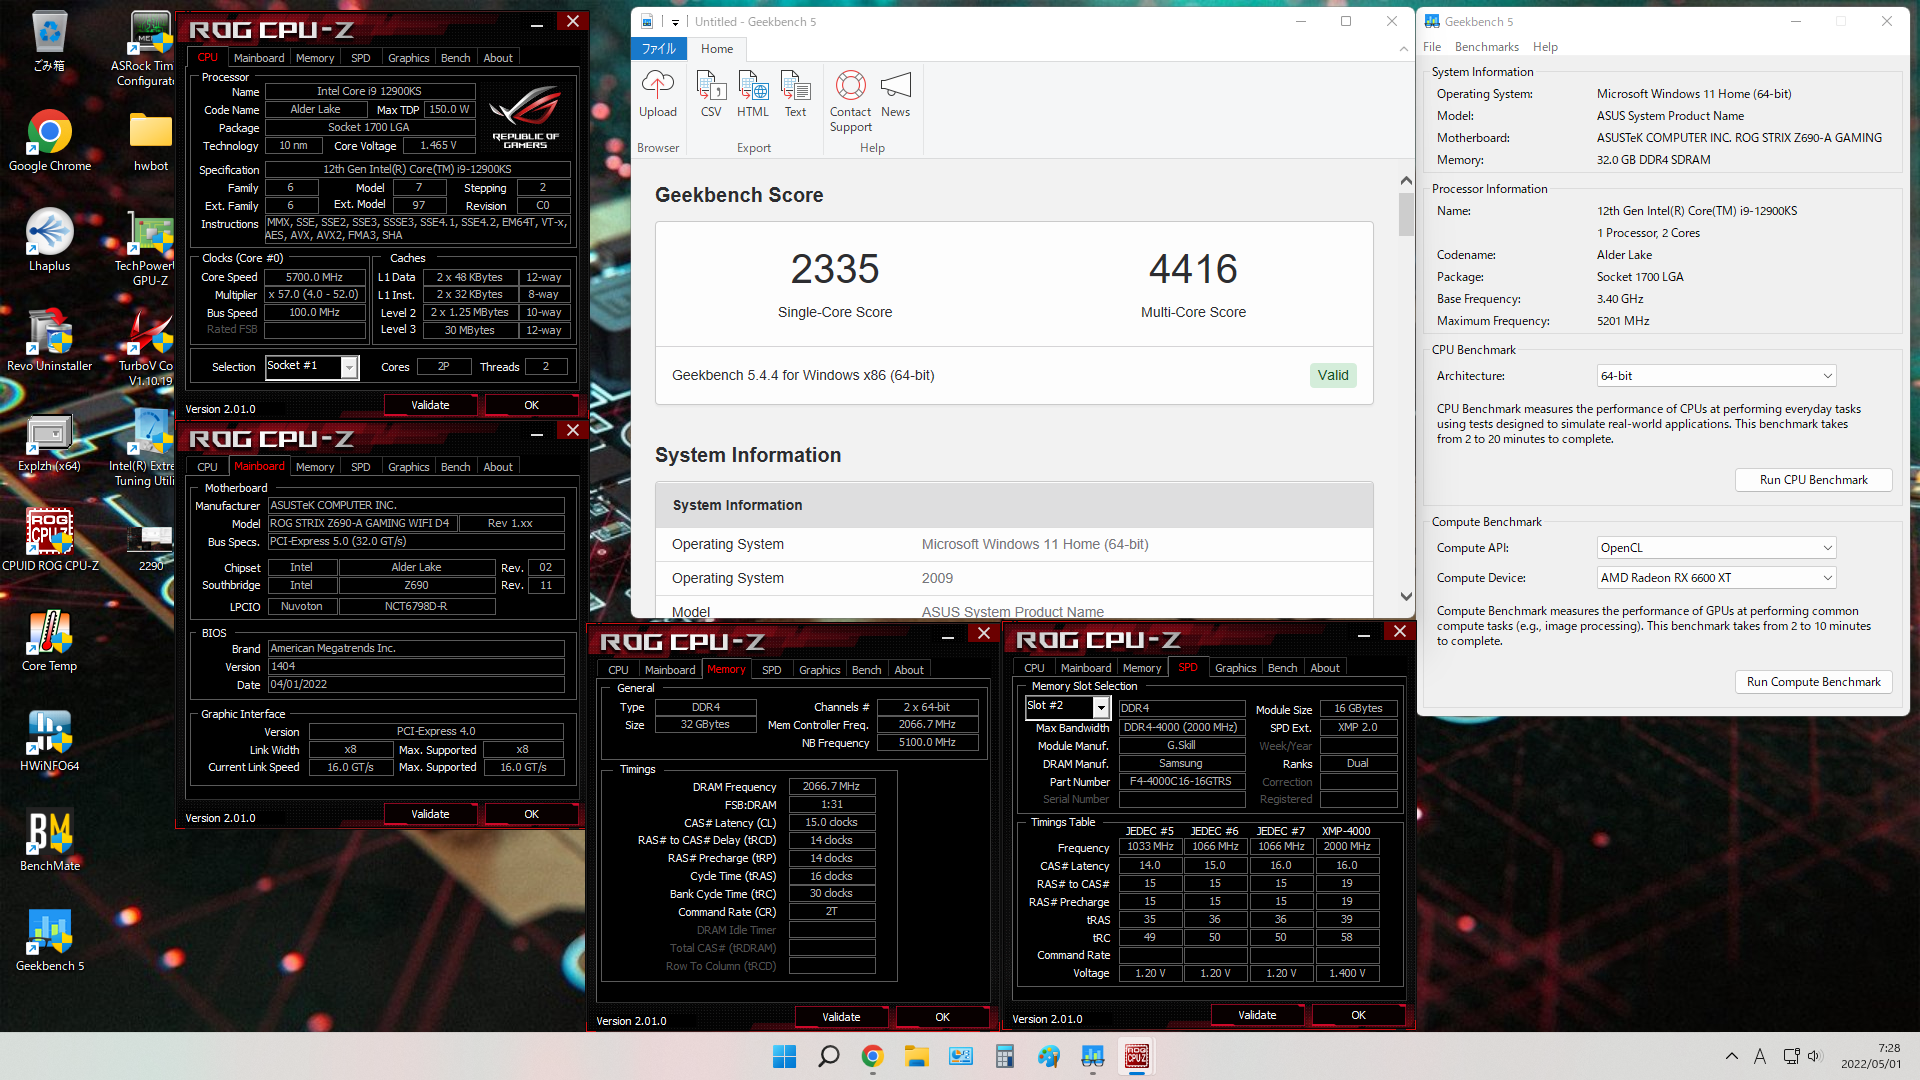Open the ファイル tab in Geekbench
This screenshot has width=1920, height=1080.
[659, 49]
